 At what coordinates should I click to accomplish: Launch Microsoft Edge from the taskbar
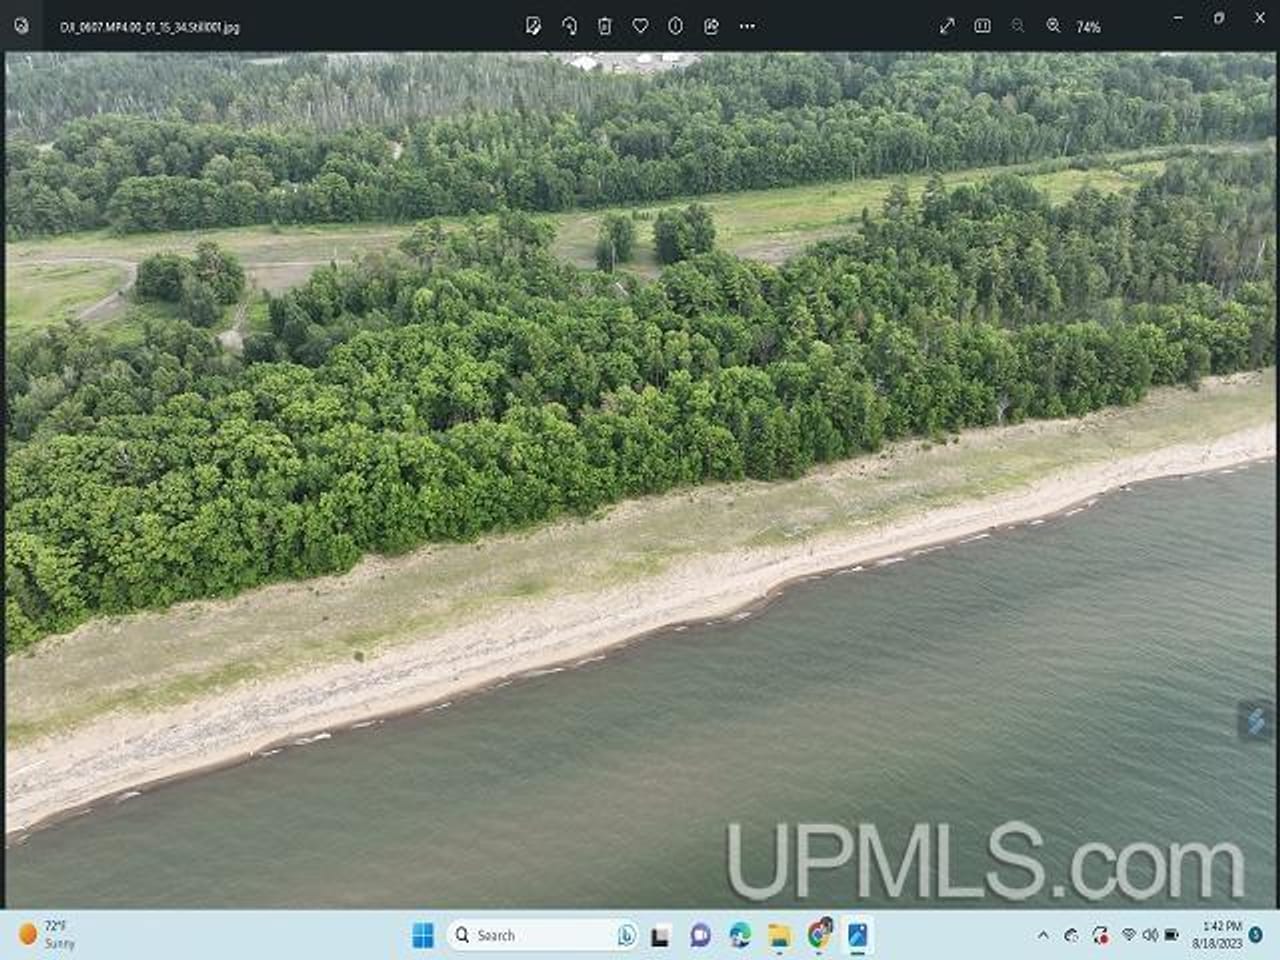740,936
